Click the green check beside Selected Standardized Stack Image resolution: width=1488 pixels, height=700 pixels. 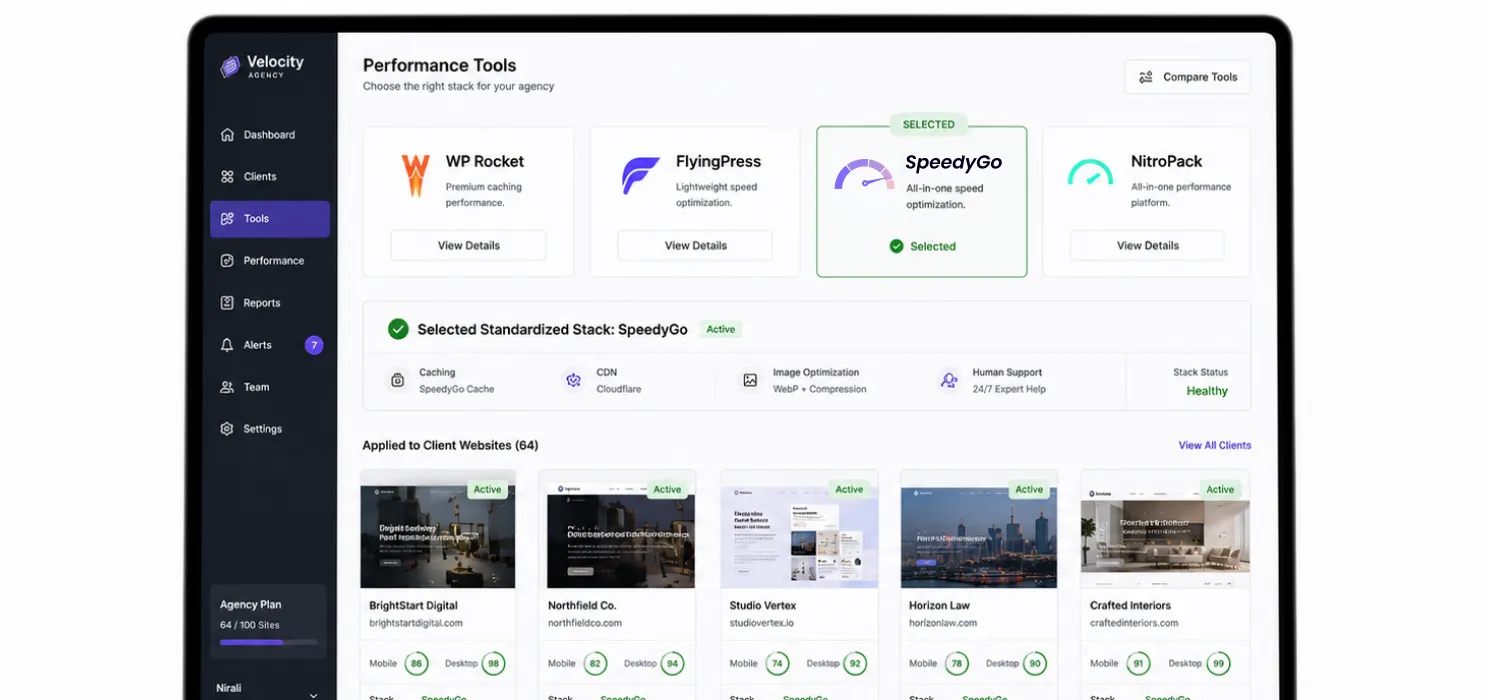point(398,329)
